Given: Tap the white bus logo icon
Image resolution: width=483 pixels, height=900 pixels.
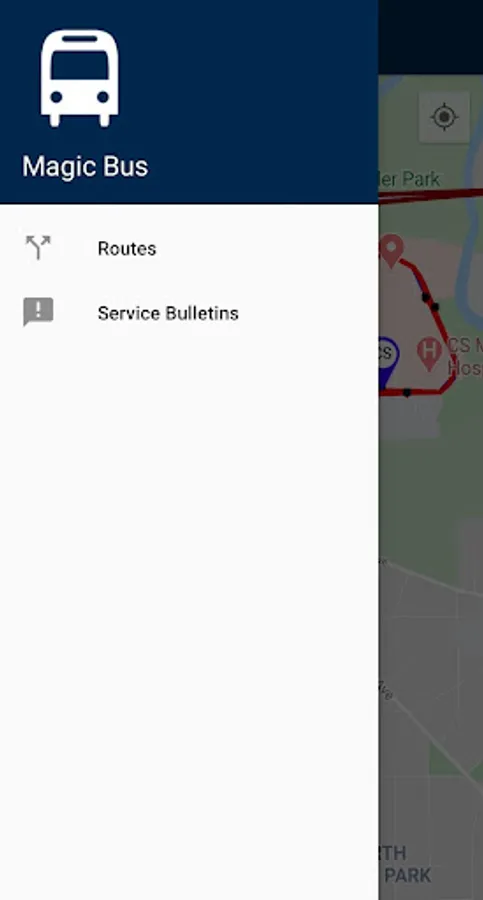Looking at the screenshot, I should click(80, 79).
